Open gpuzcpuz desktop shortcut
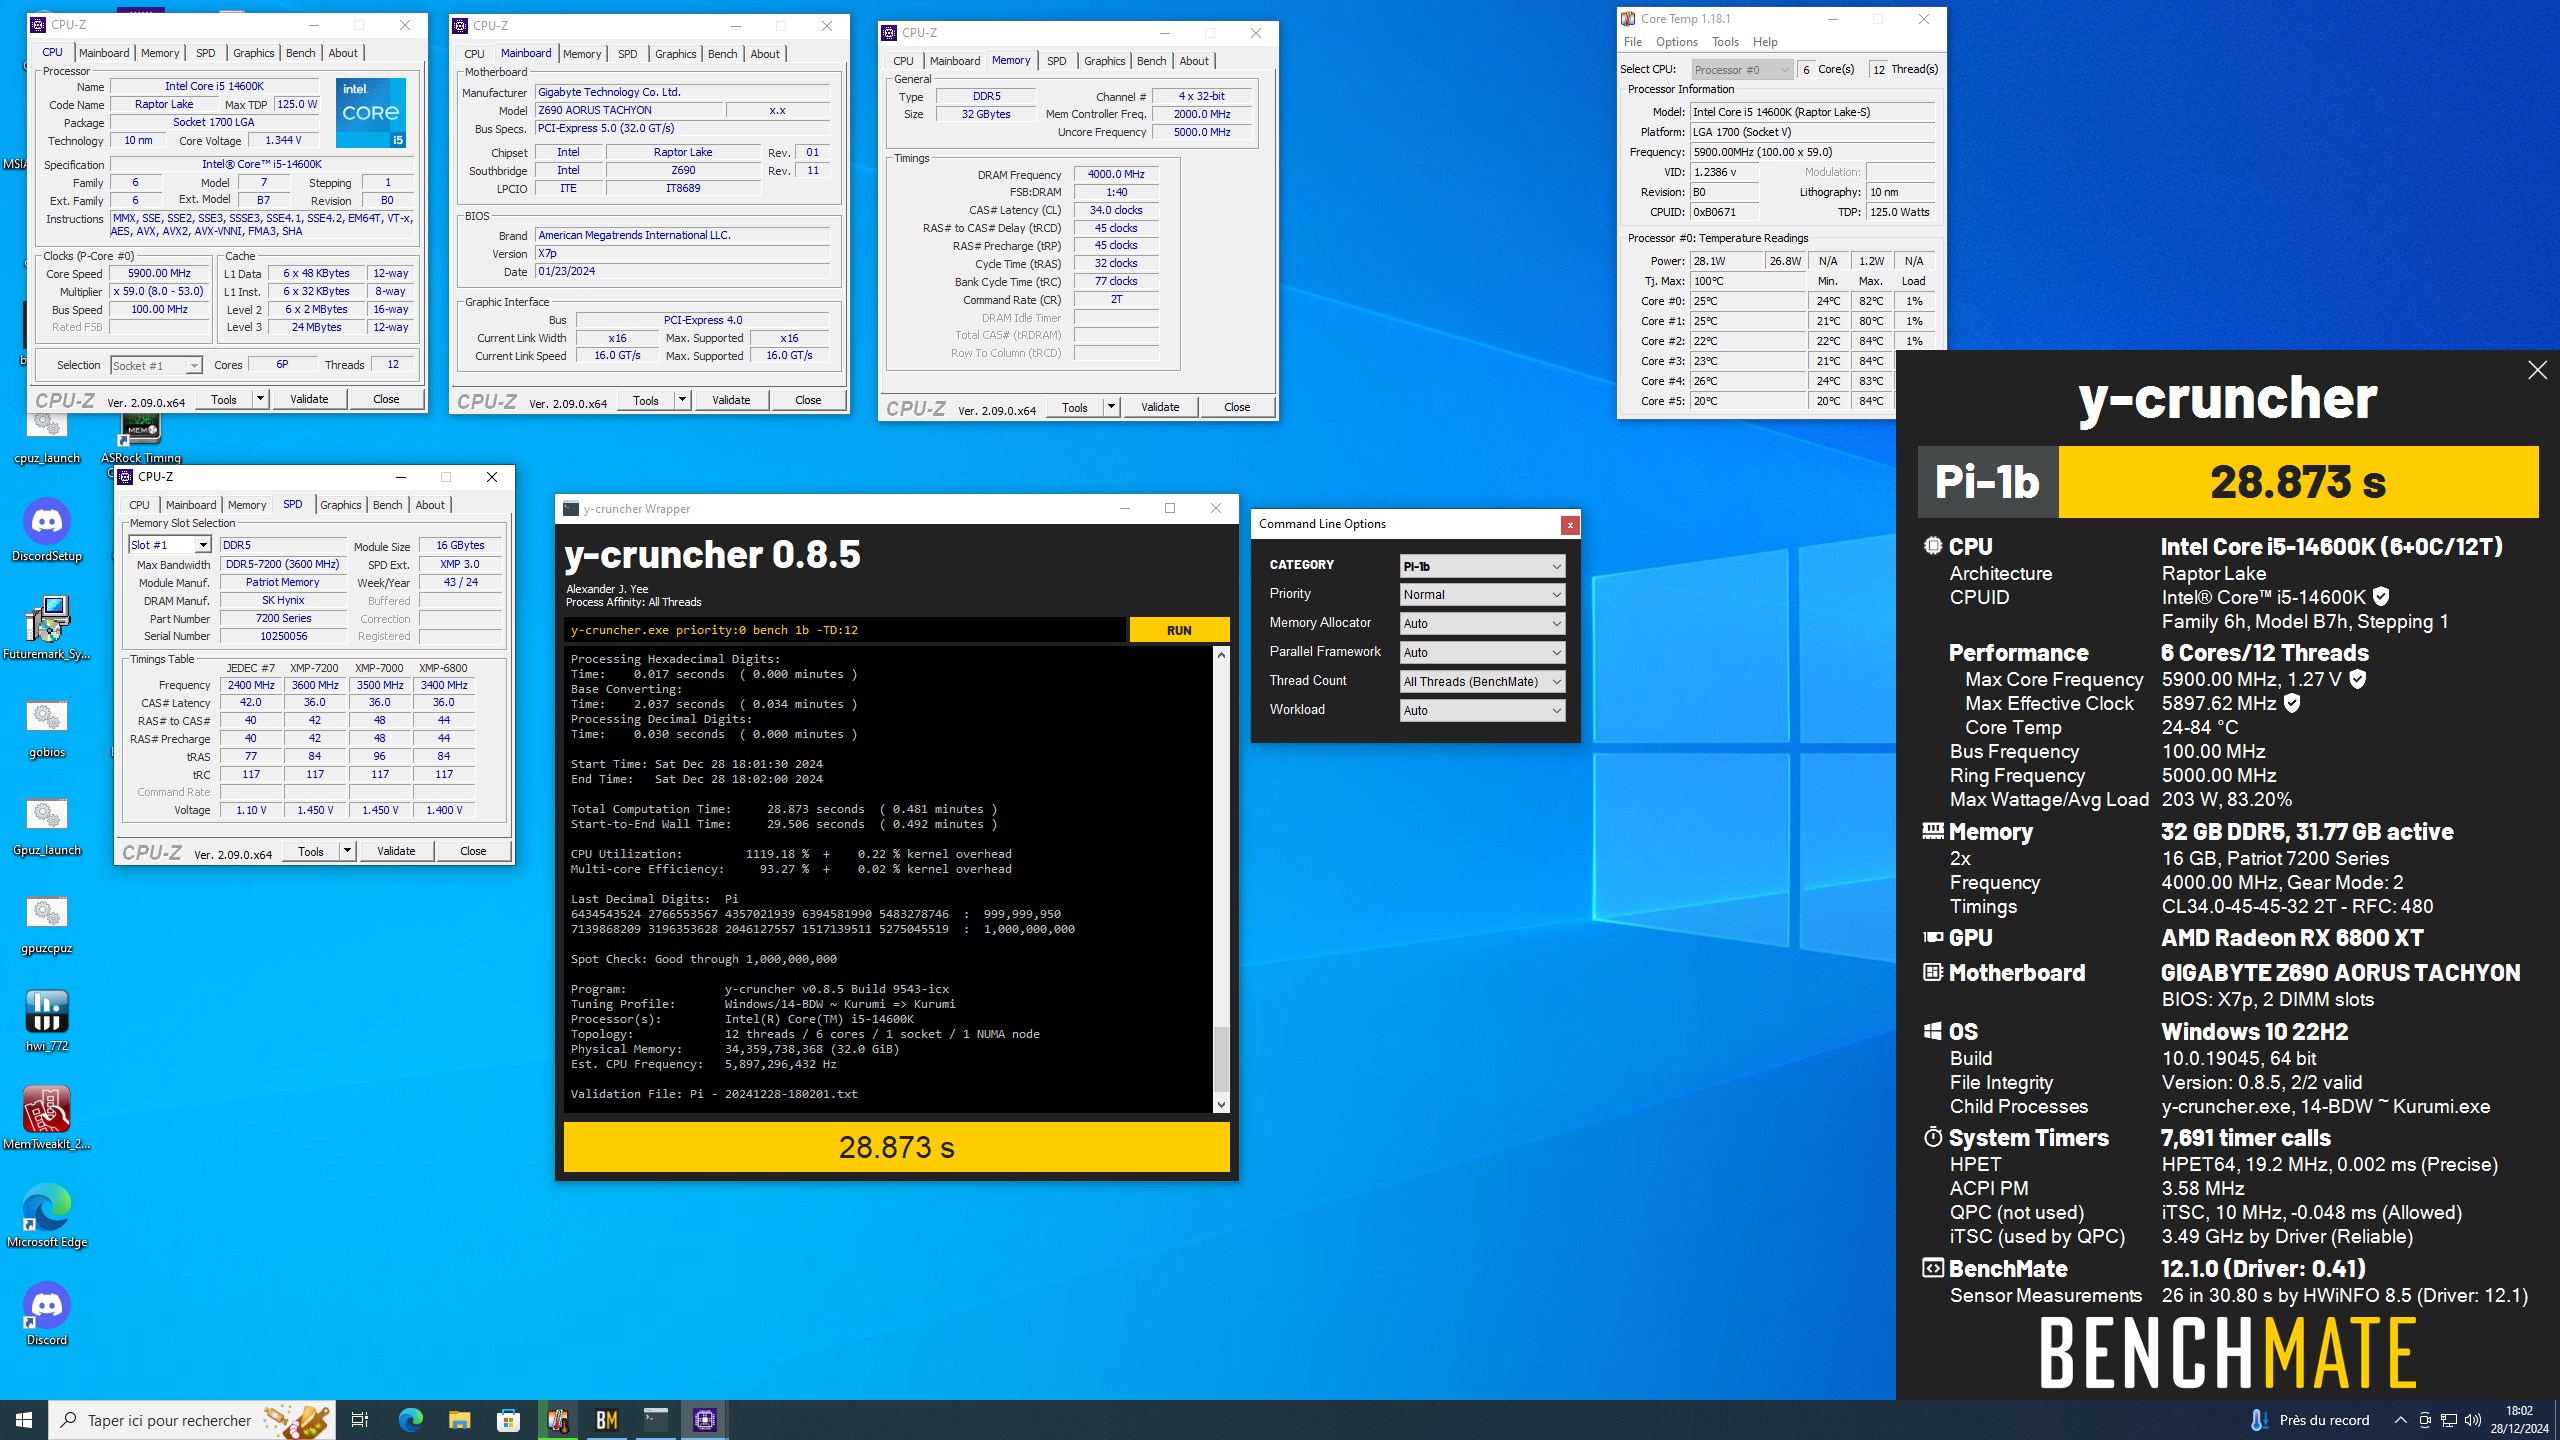This screenshot has width=2560, height=1440. (x=47, y=922)
